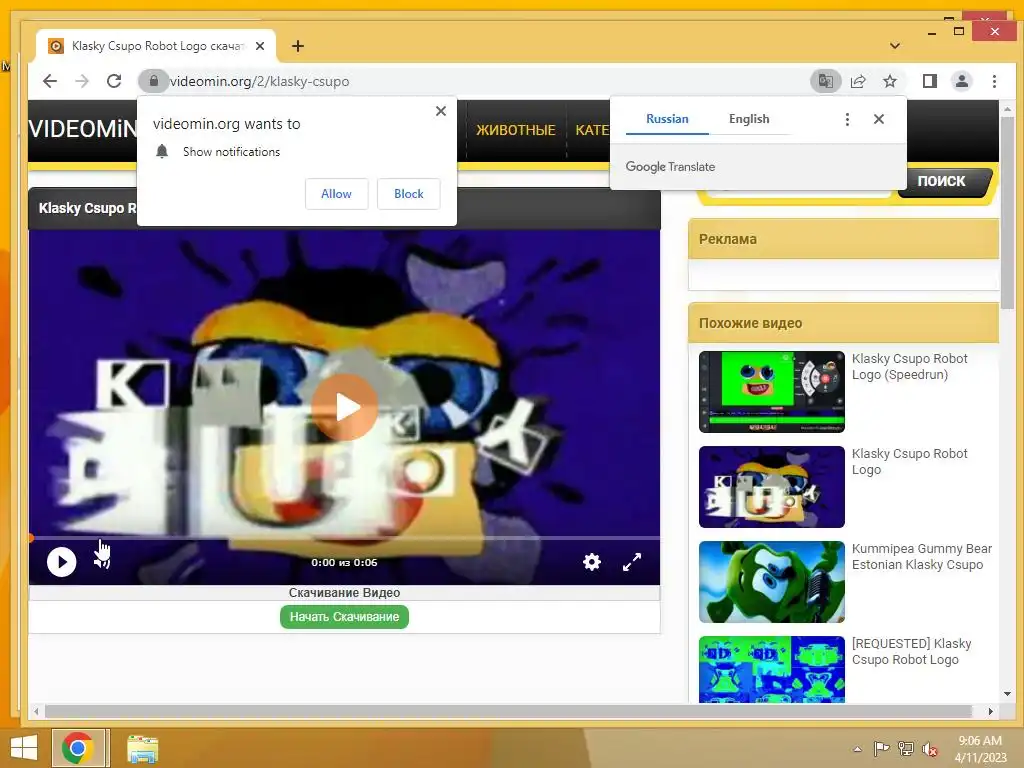This screenshot has width=1024, height=768.
Task: Dismiss the notification permission prompt
Action: (x=441, y=111)
